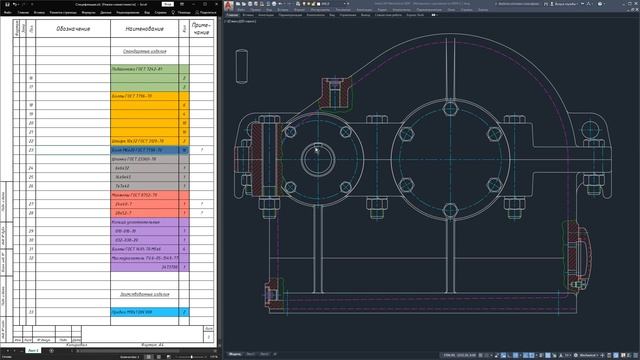Switch Excel to Normal view icon
The image size is (640, 360).
[149, 357]
